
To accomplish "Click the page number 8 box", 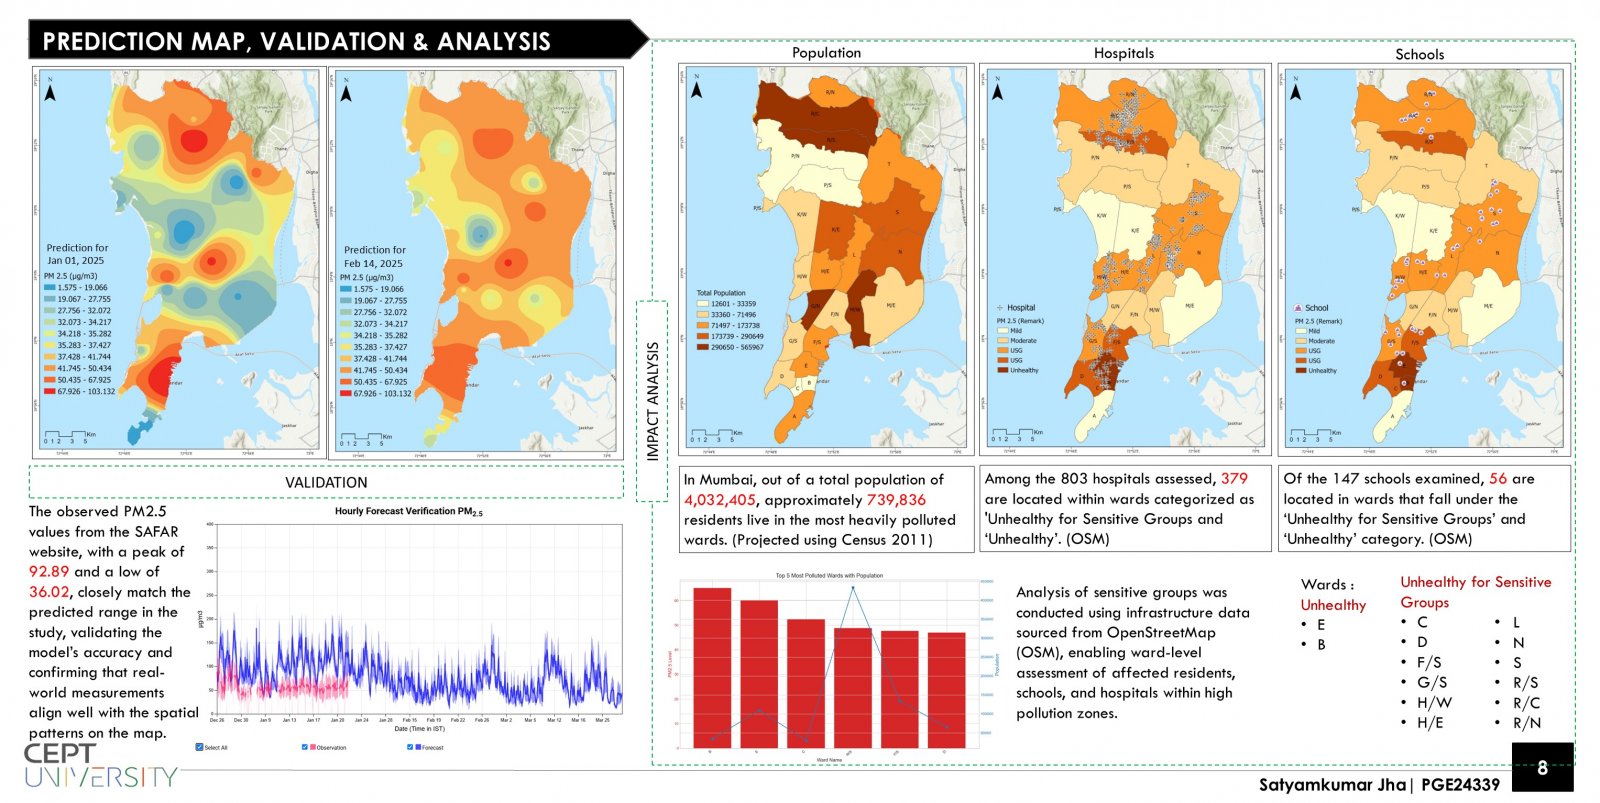I will (x=1542, y=767).
